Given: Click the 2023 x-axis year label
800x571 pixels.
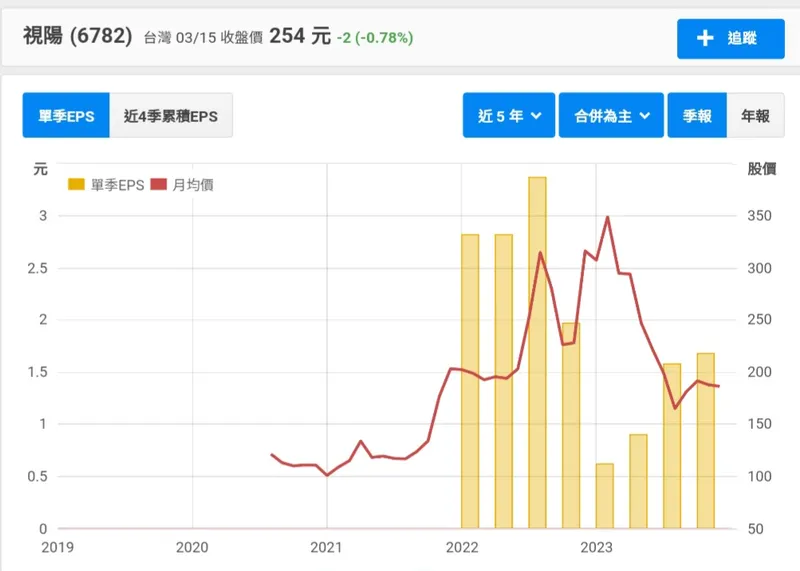Looking at the screenshot, I should pos(597,547).
